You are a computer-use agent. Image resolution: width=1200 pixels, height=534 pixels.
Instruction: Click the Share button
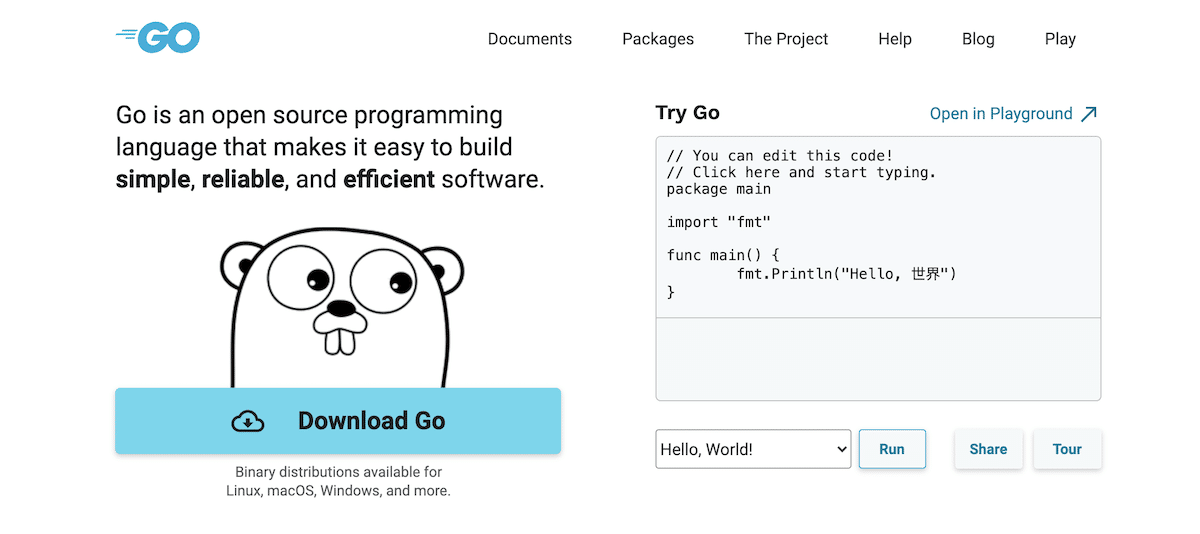(x=988, y=449)
